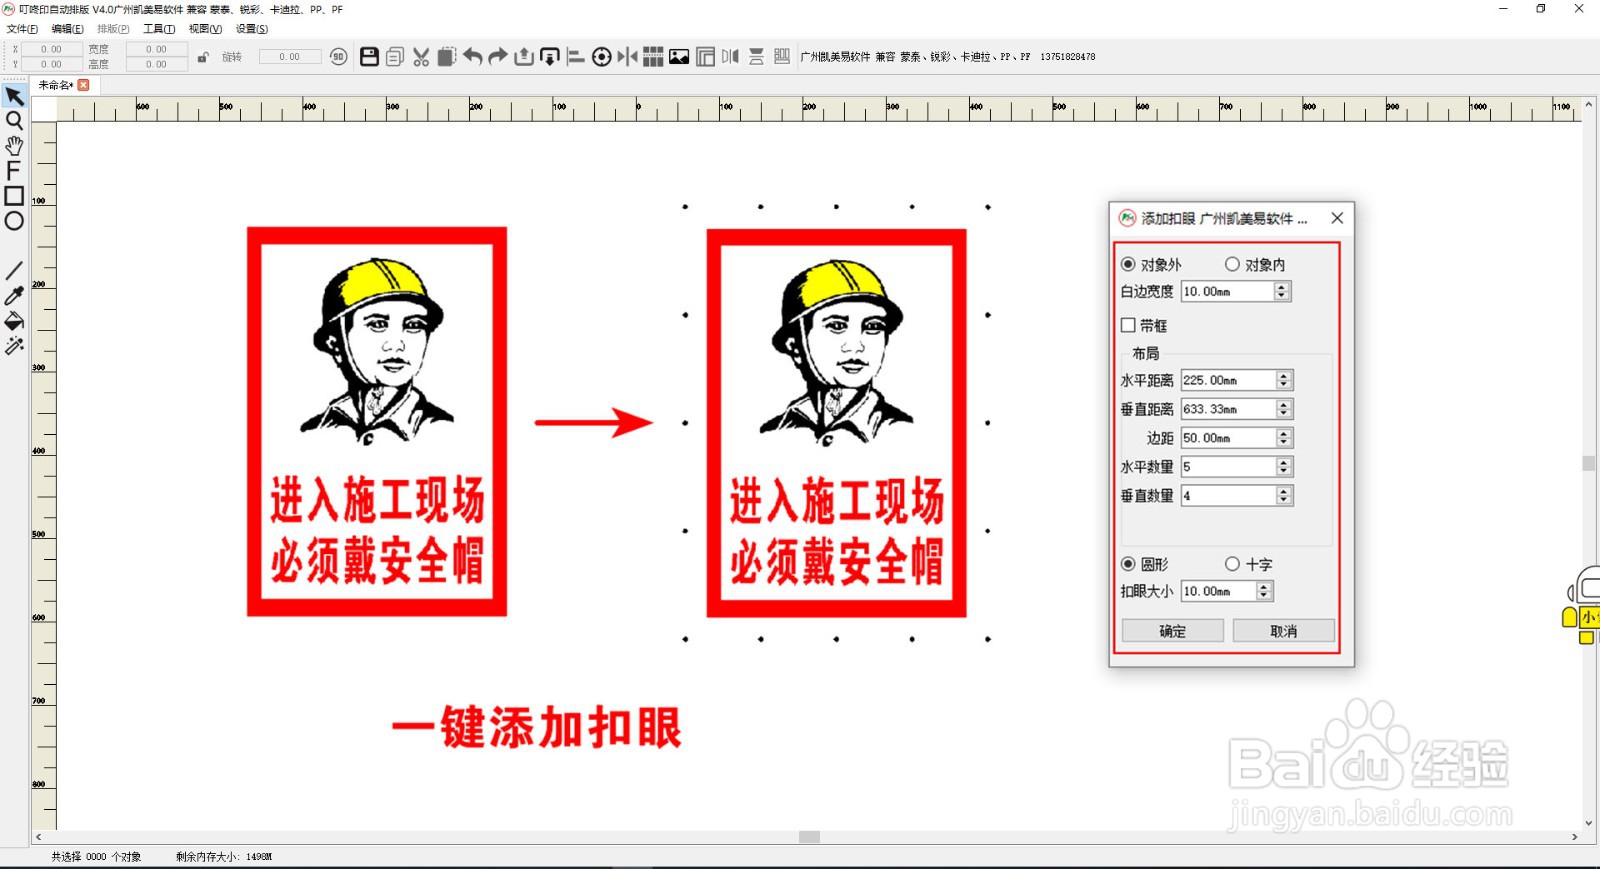This screenshot has height=869, width=1600.
Task: Click the vertical scrollbar down arrow
Action: click(1588, 823)
